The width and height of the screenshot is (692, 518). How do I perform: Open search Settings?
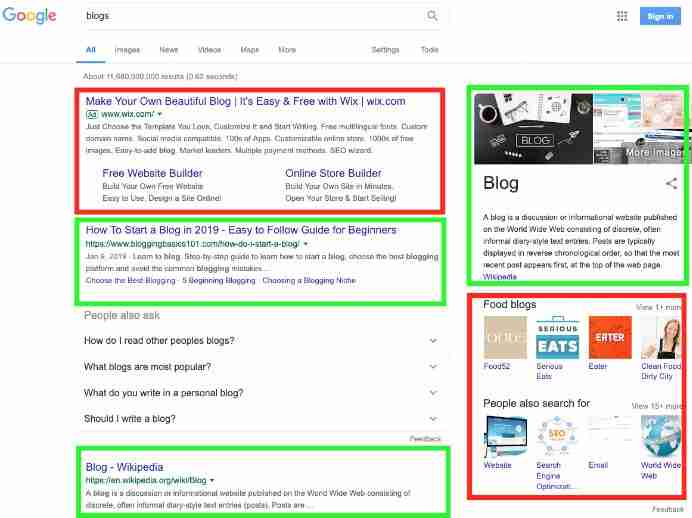point(385,50)
